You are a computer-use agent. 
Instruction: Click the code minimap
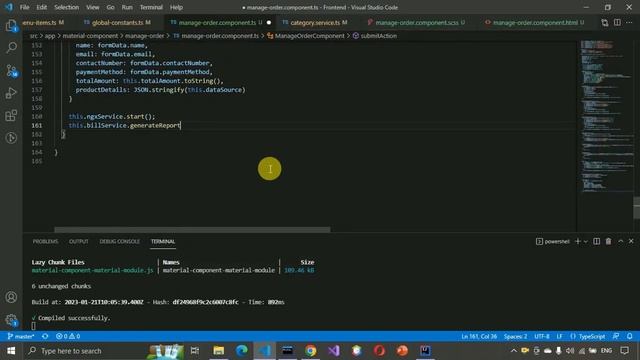pos(606,116)
